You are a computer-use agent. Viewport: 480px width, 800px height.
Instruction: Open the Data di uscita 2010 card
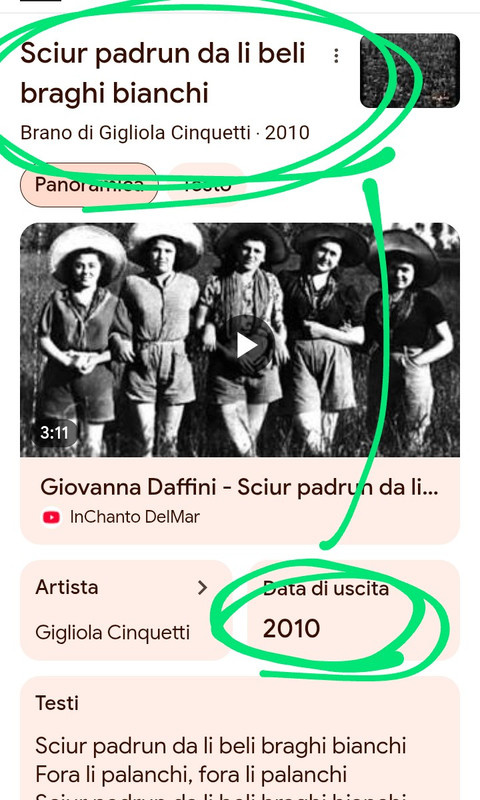pyautogui.click(x=353, y=610)
